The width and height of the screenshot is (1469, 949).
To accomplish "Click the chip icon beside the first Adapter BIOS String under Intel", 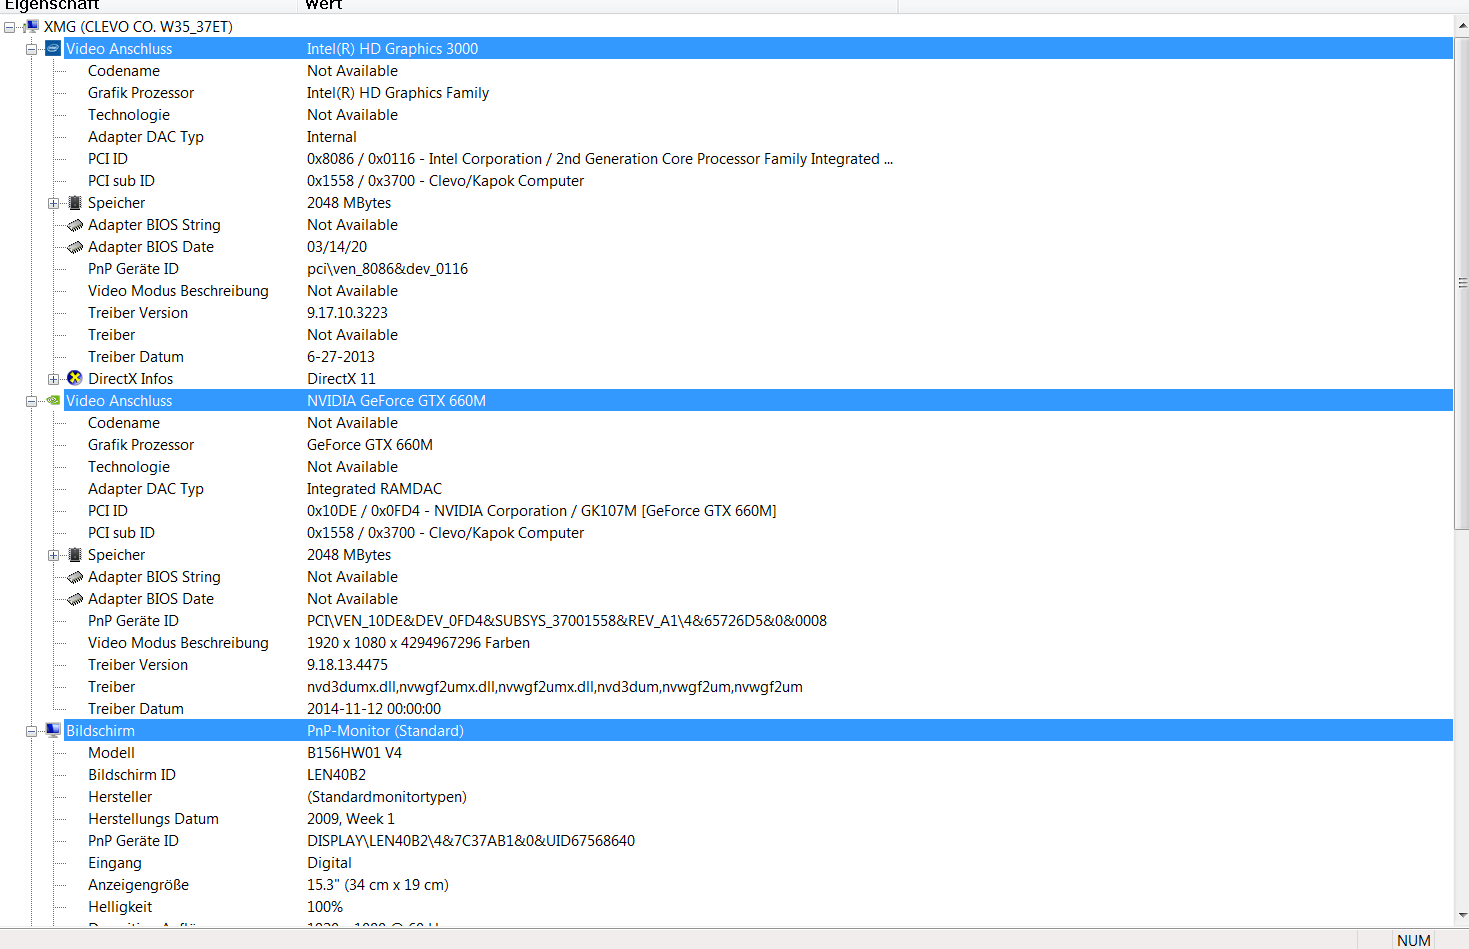I will 75,225.
